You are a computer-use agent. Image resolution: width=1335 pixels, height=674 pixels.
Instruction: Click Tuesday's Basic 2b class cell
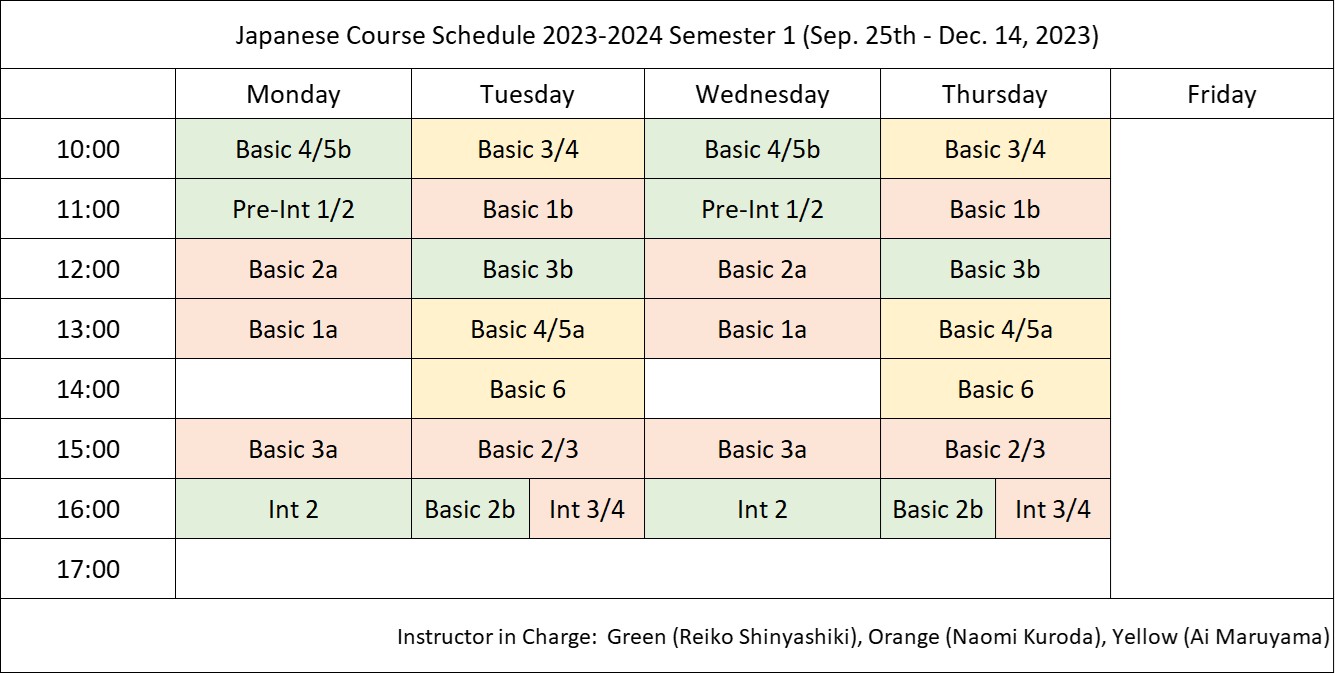point(470,509)
